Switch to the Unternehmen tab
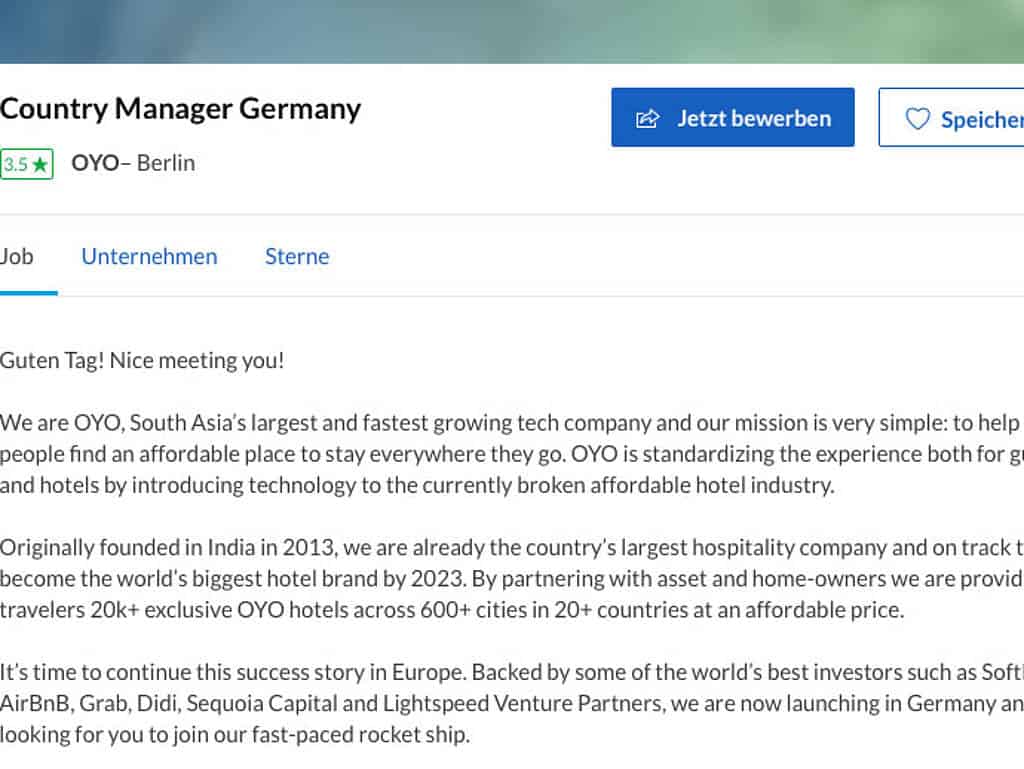1024x769 pixels. point(149,257)
